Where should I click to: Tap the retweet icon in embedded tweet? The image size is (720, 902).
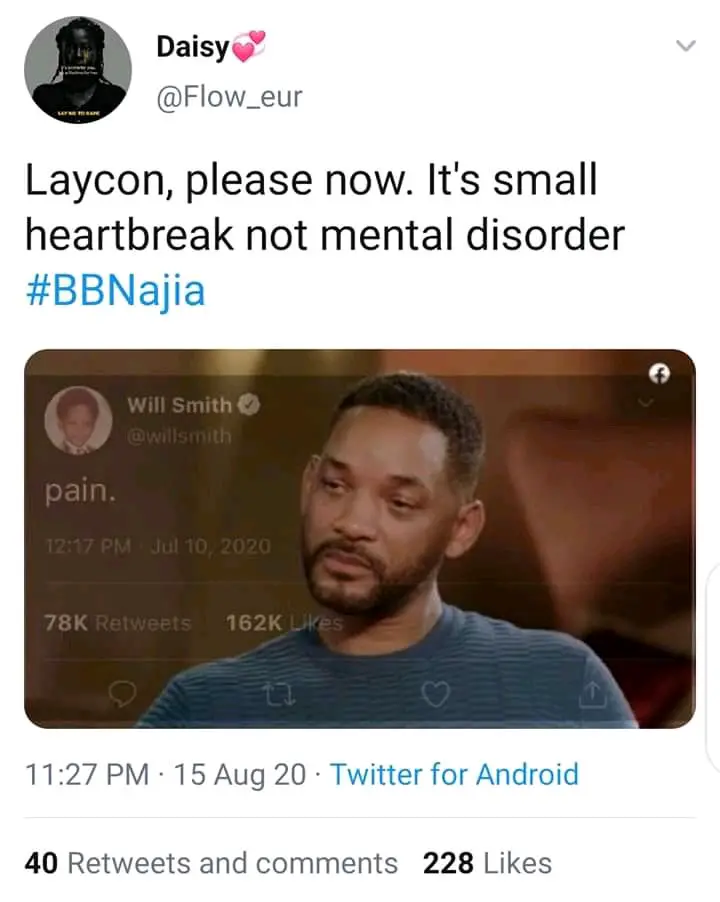(281, 695)
